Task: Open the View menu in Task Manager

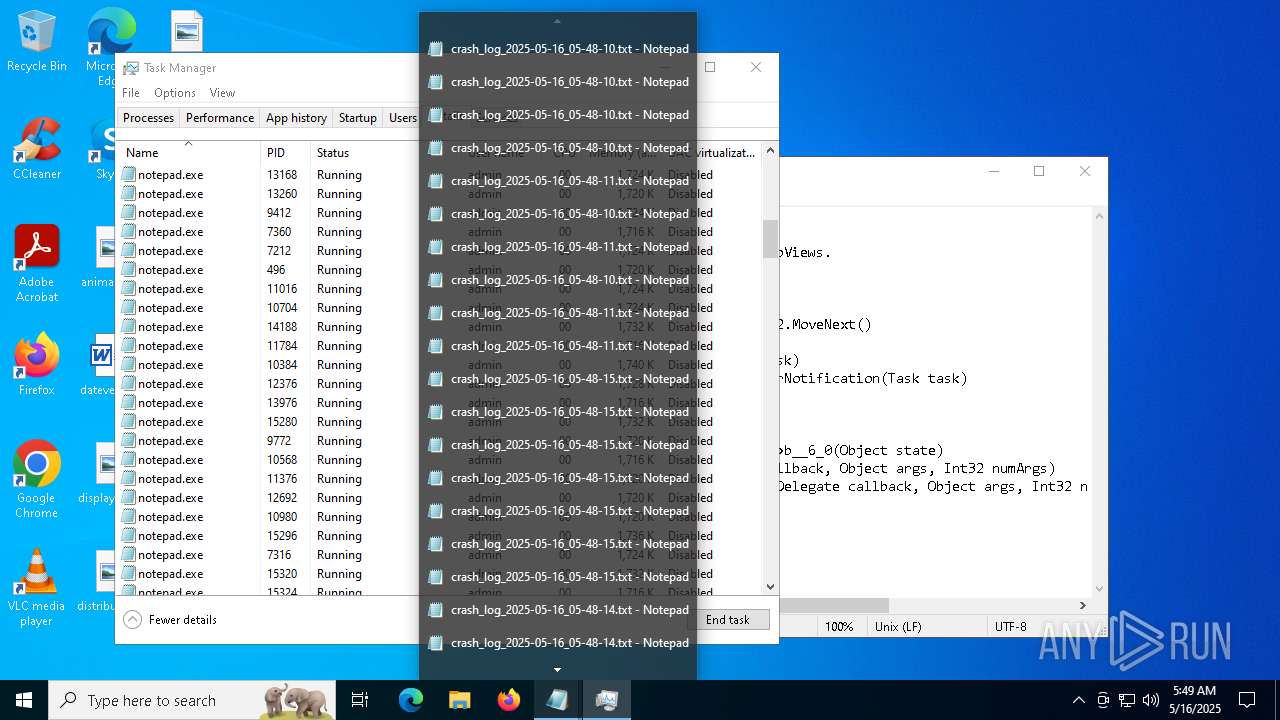Action: tap(222, 93)
